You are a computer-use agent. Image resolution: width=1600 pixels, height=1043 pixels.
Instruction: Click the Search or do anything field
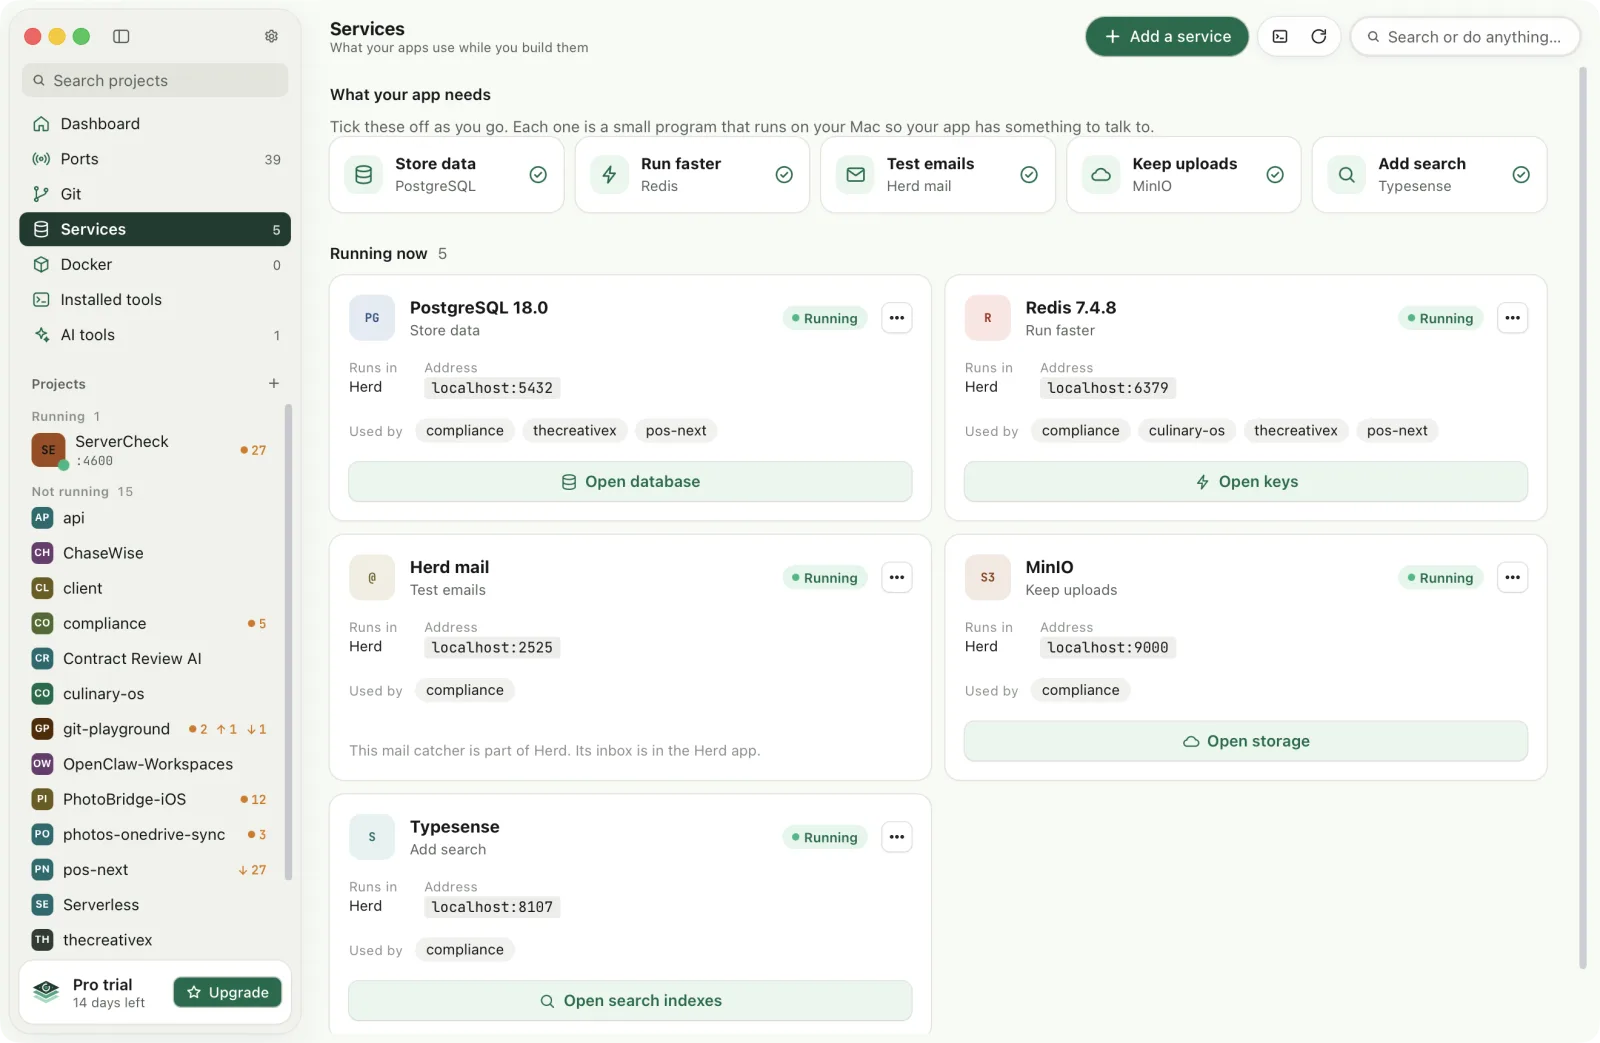coord(1465,37)
